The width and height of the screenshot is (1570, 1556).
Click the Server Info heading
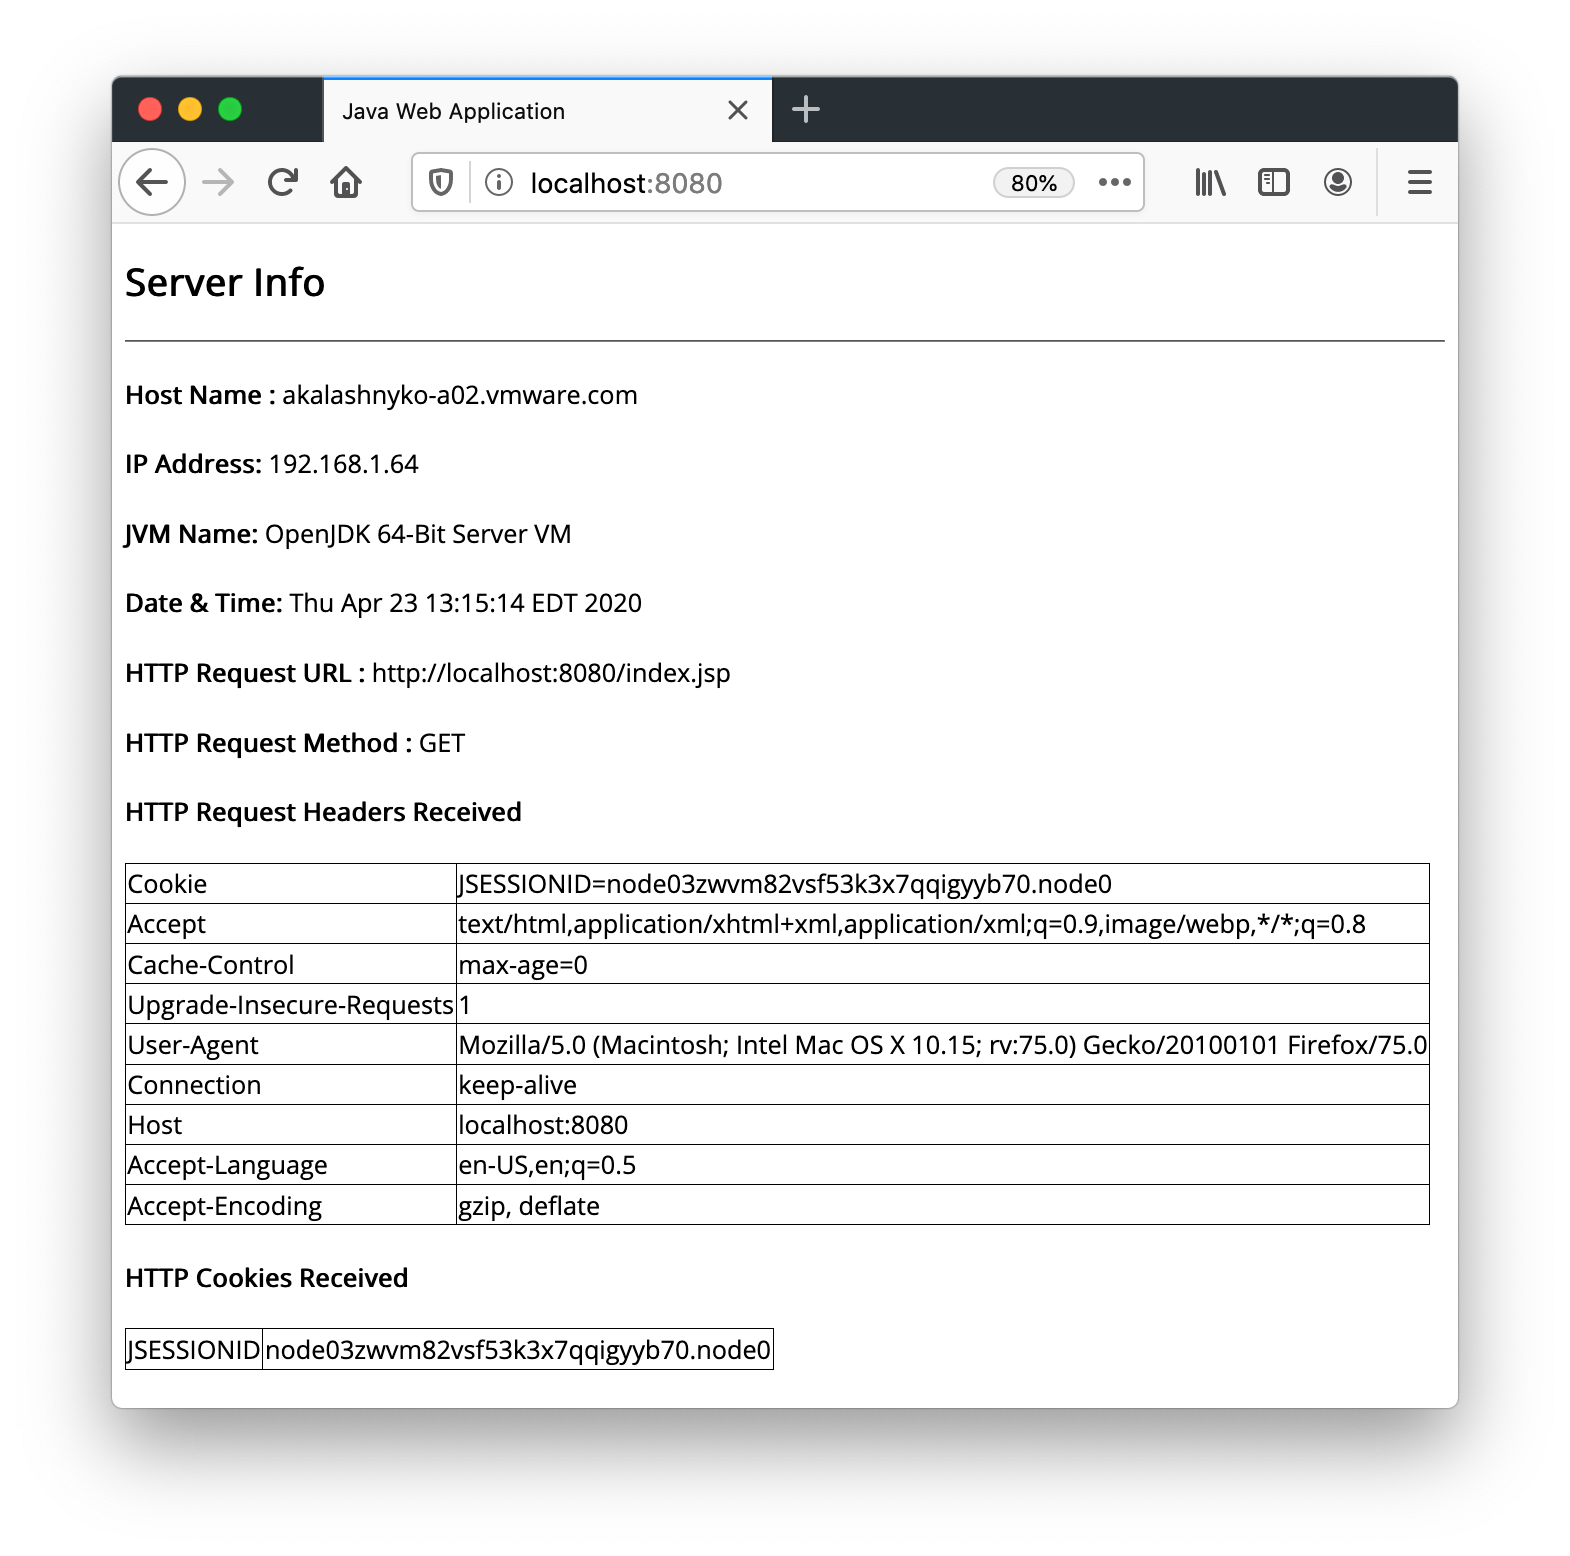(x=225, y=283)
